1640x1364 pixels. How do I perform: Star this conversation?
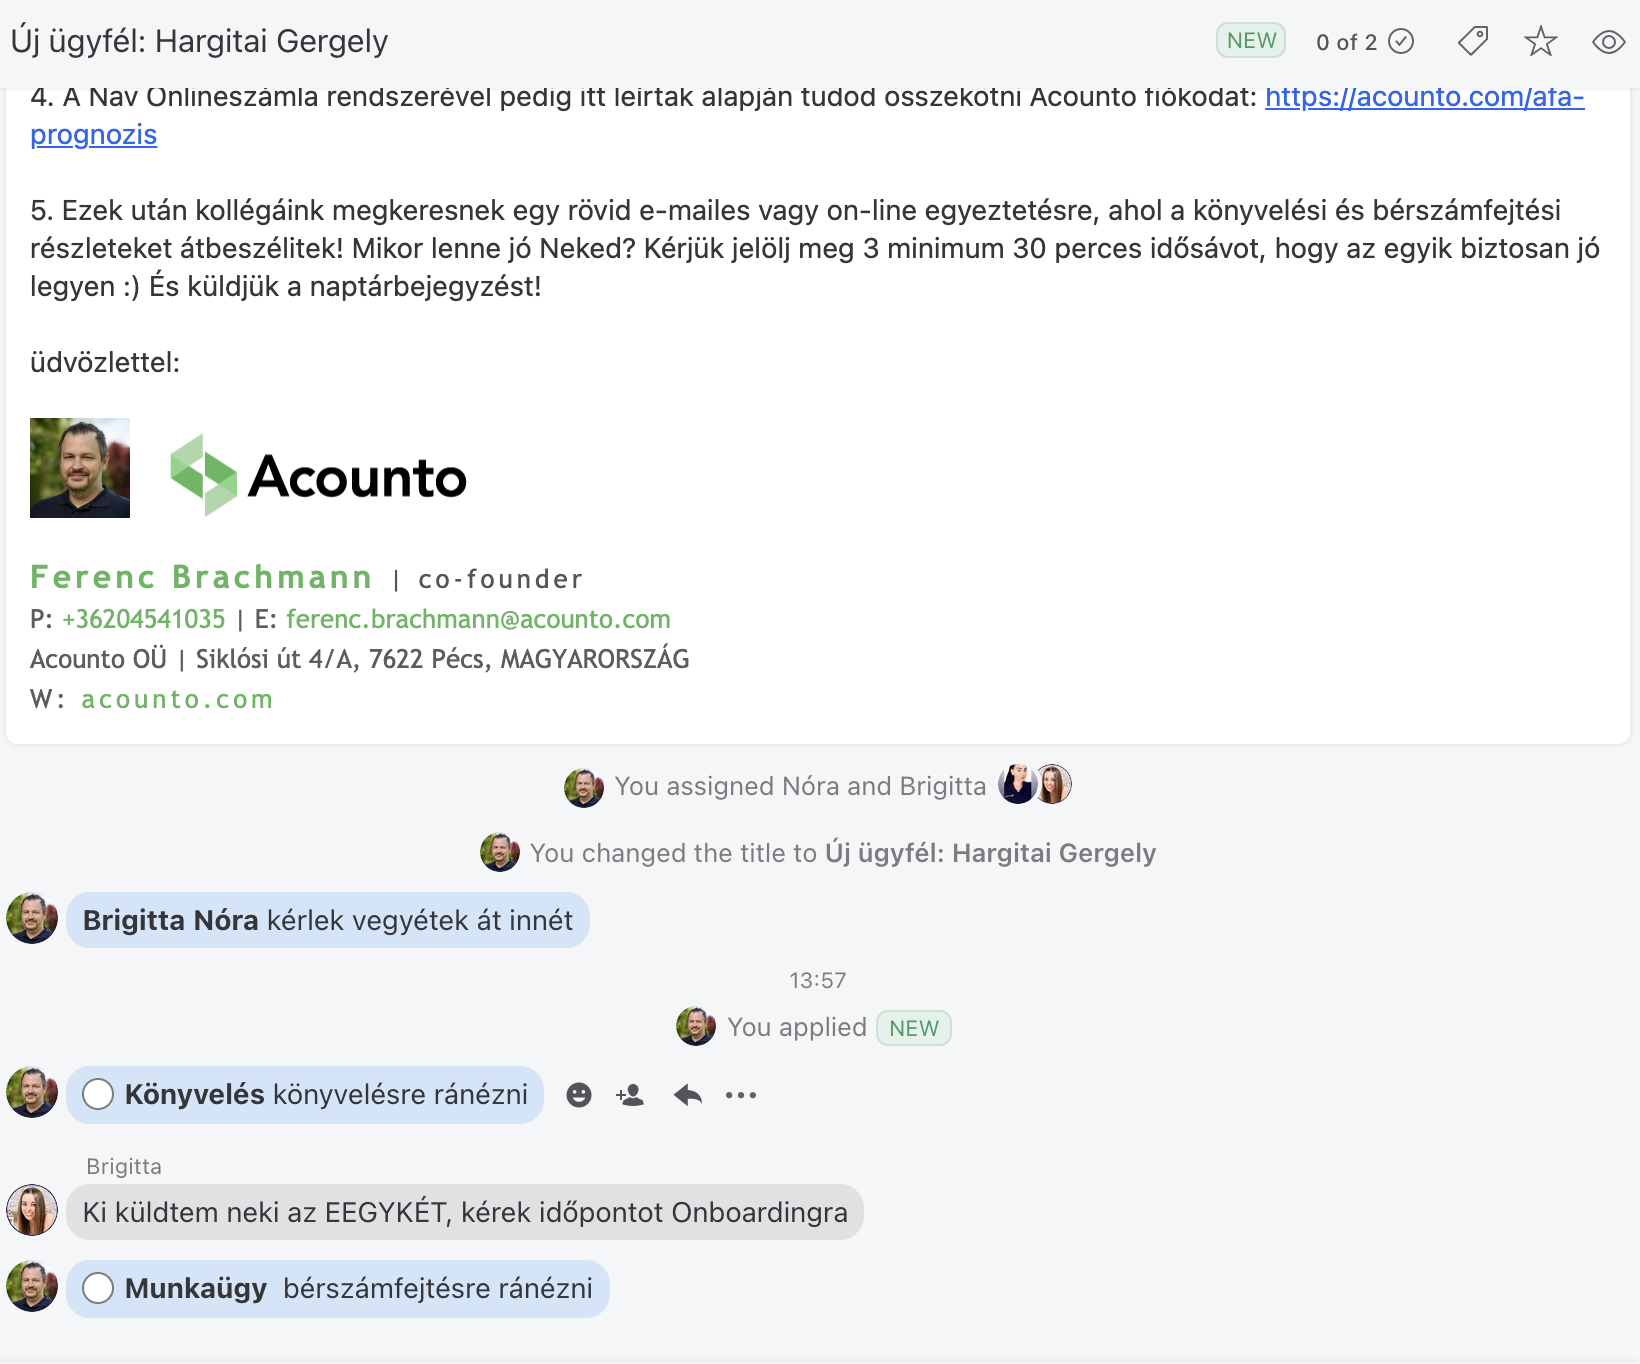pos(1540,41)
